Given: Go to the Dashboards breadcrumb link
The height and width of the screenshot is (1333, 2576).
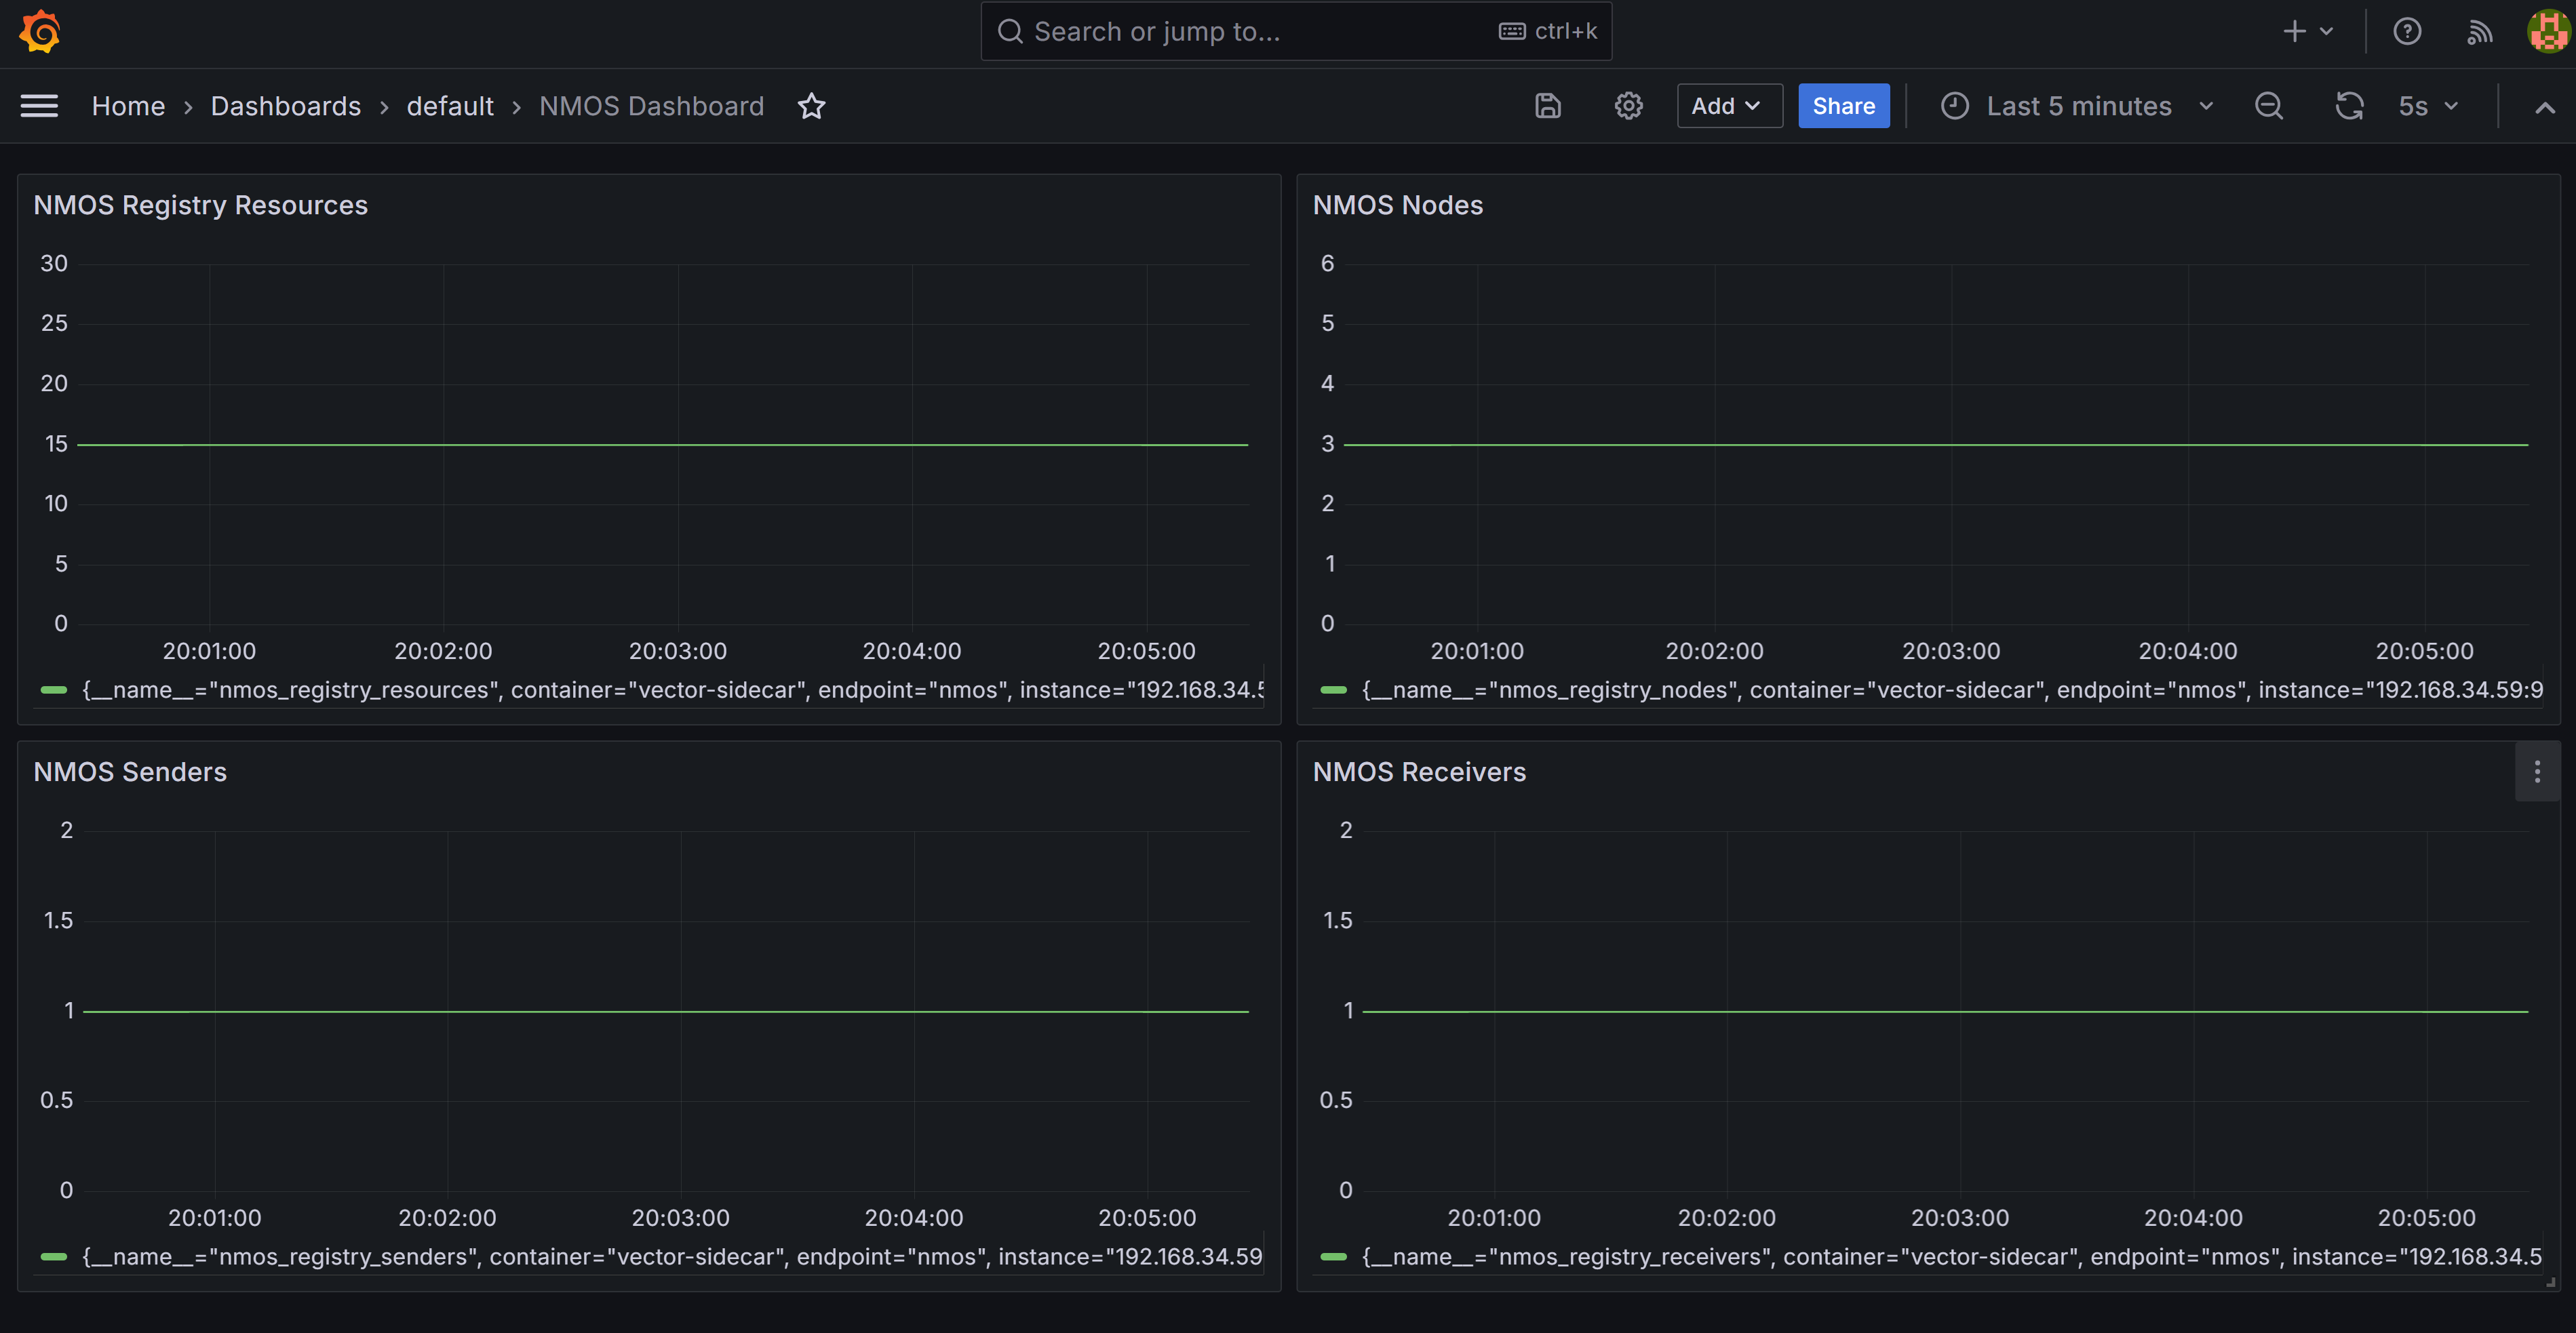Looking at the screenshot, I should 285,106.
